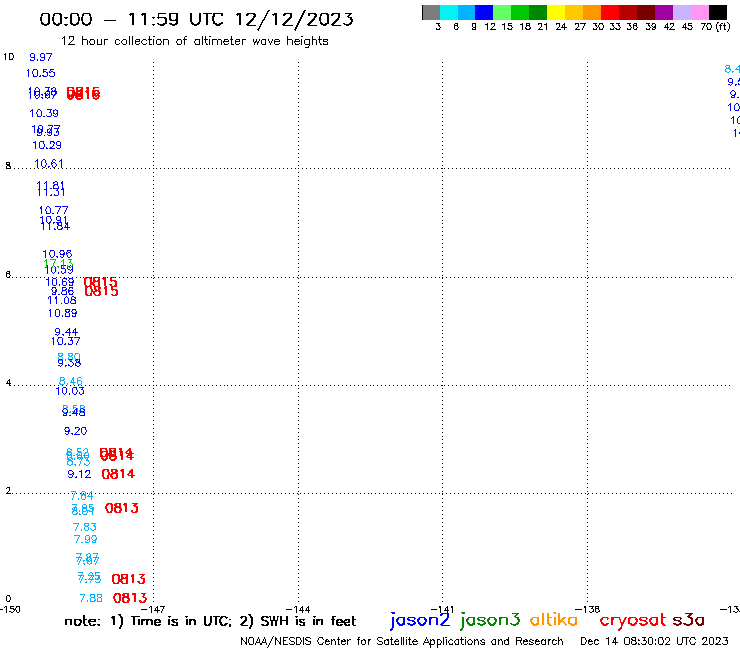Select the wave height value 10.89

(x=62, y=313)
